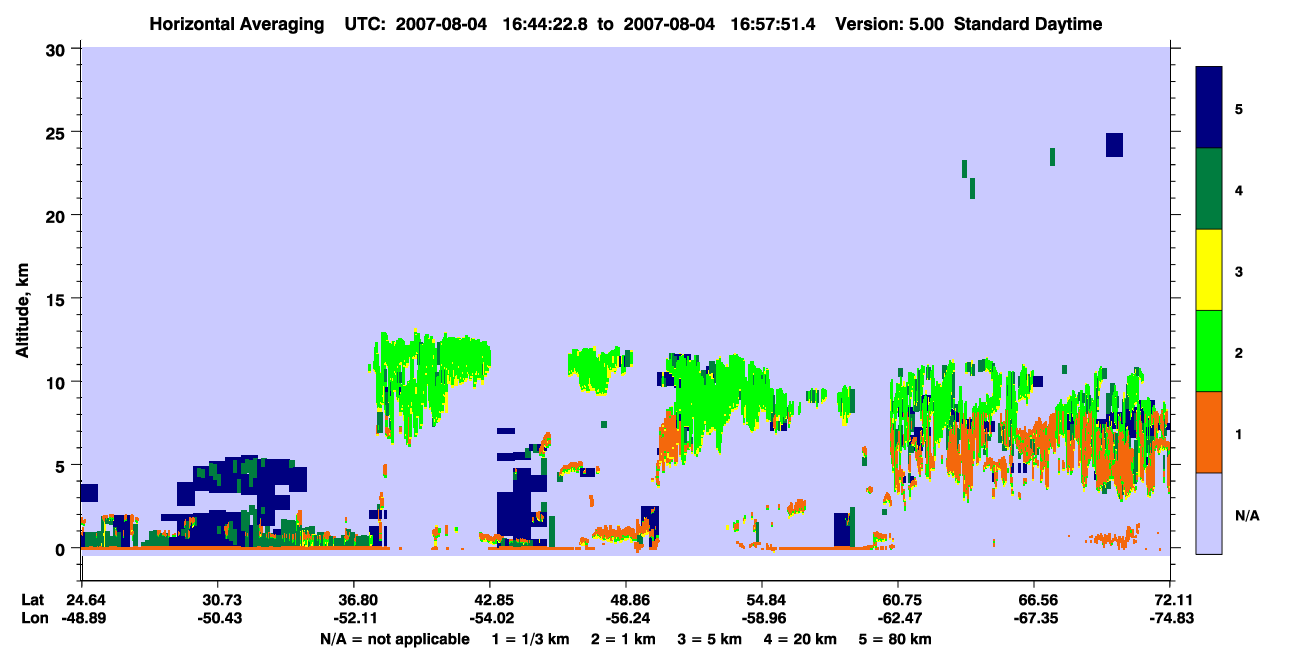The image size is (1300, 667).
Task: Click legend text '3 = 5 km'
Action: pos(711,639)
